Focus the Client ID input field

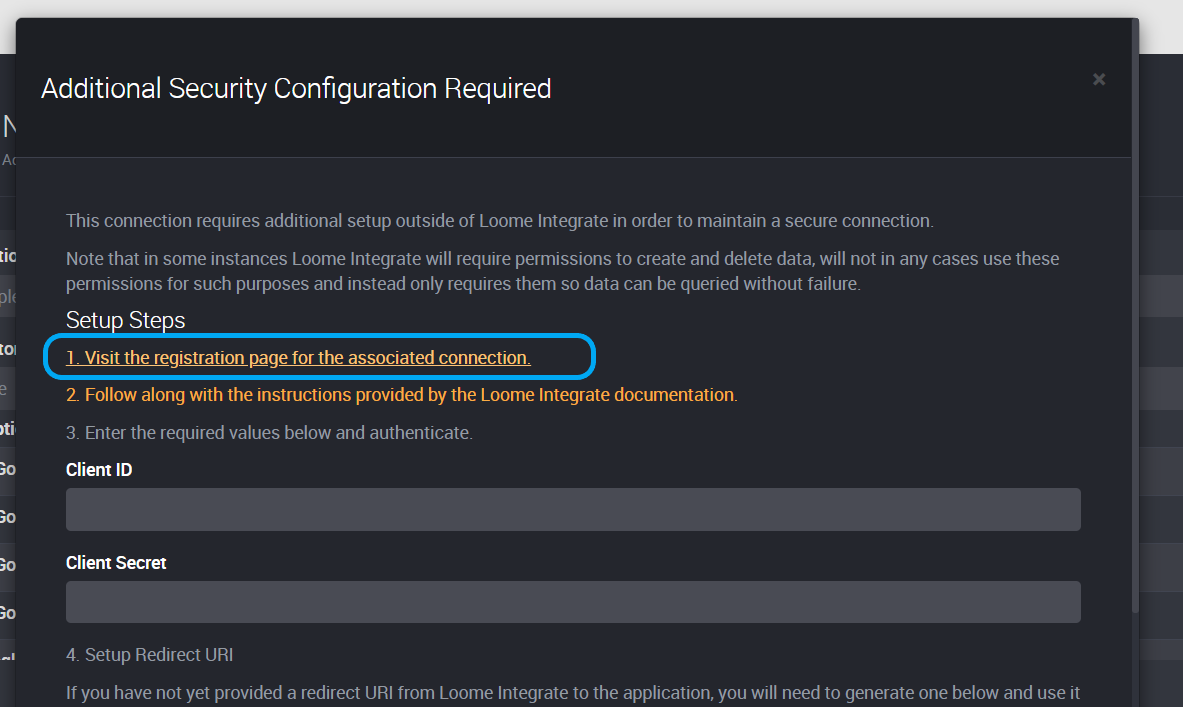coord(573,509)
